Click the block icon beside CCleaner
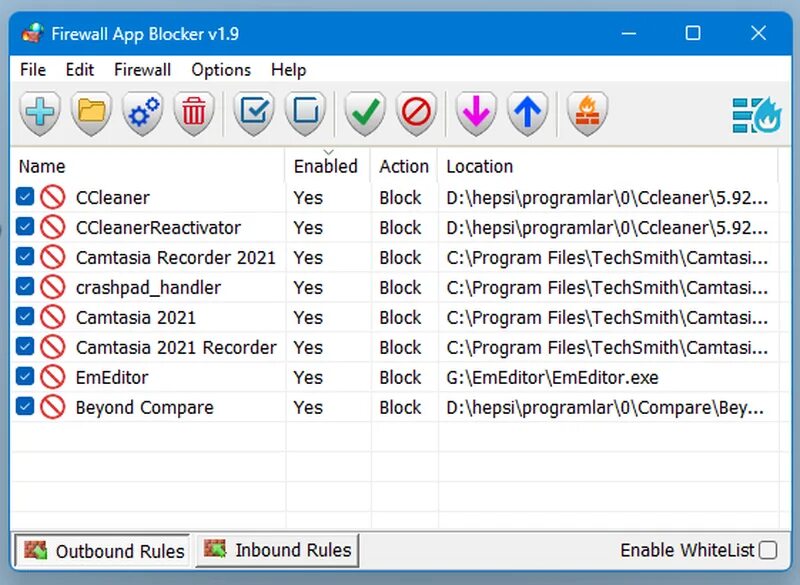The width and height of the screenshot is (800, 585). point(53,197)
